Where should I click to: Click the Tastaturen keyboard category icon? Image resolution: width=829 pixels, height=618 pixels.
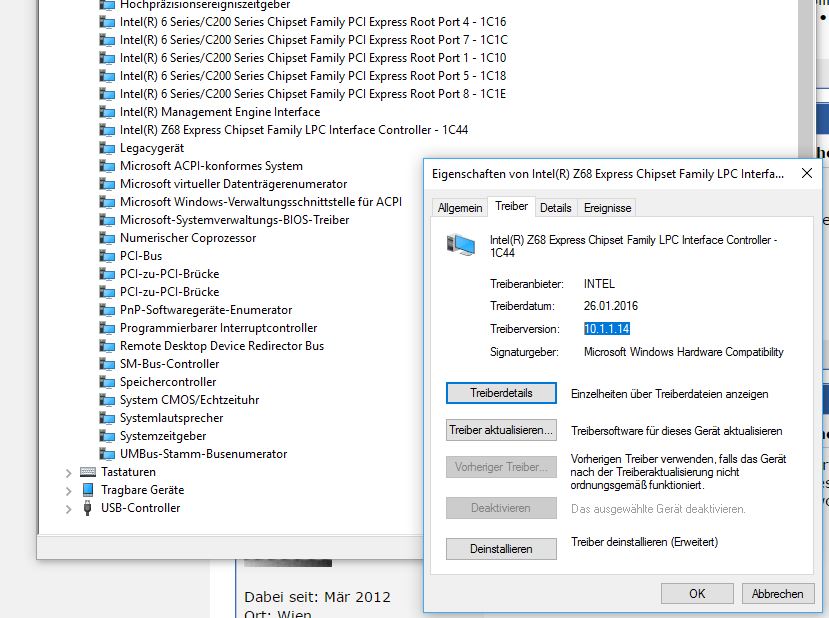pyautogui.click(x=88, y=472)
